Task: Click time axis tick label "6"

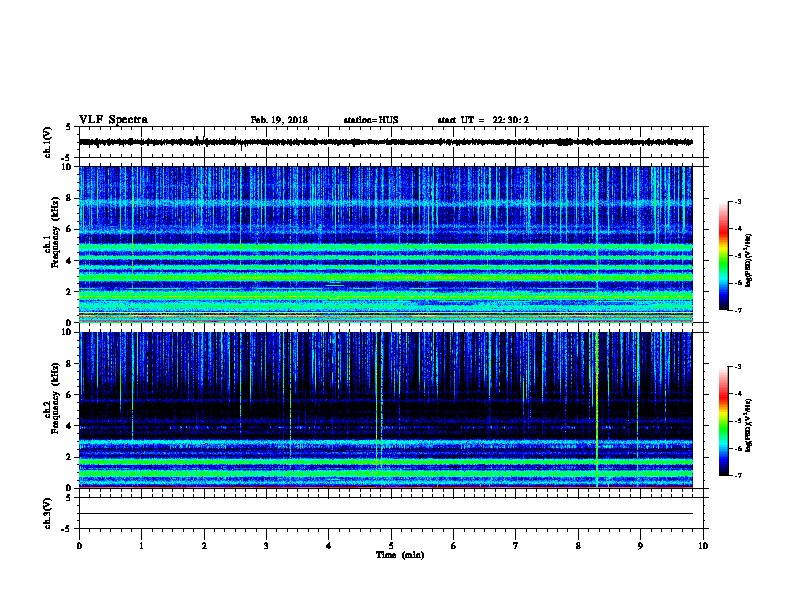Action: coord(454,546)
